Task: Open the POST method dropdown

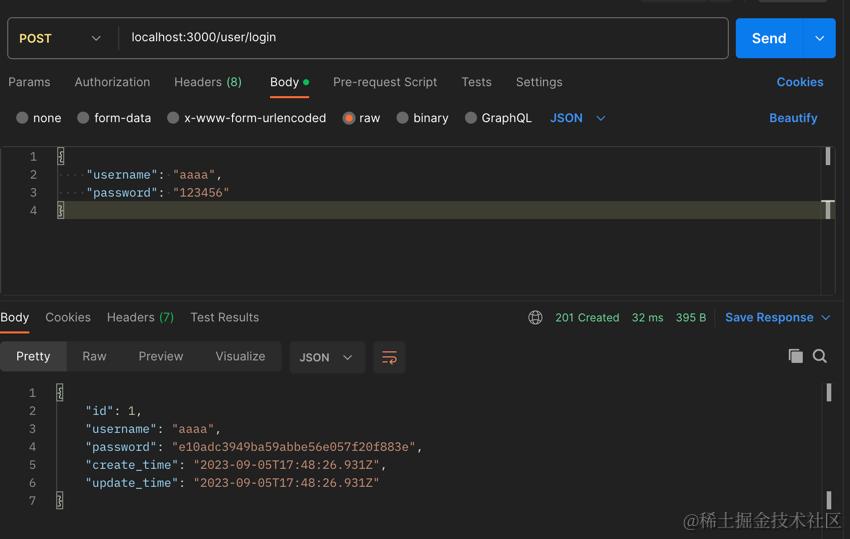Action: click(60, 38)
